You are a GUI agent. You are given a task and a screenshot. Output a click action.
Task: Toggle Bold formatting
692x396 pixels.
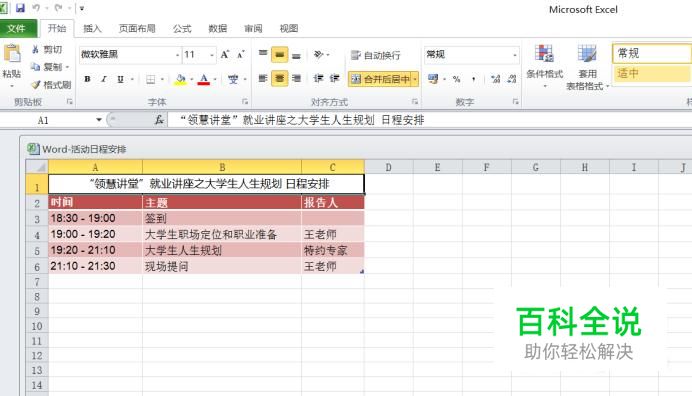[87, 79]
